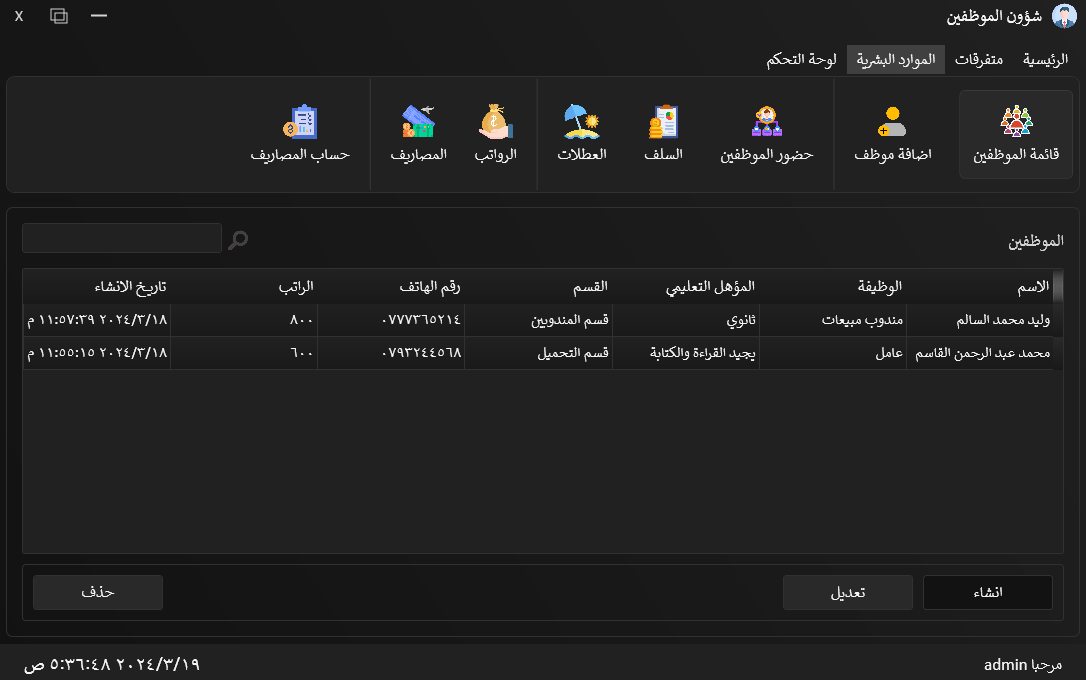Select the الموارد البشرية tab
The width and height of the screenshot is (1086, 680).
tap(896, 60)
